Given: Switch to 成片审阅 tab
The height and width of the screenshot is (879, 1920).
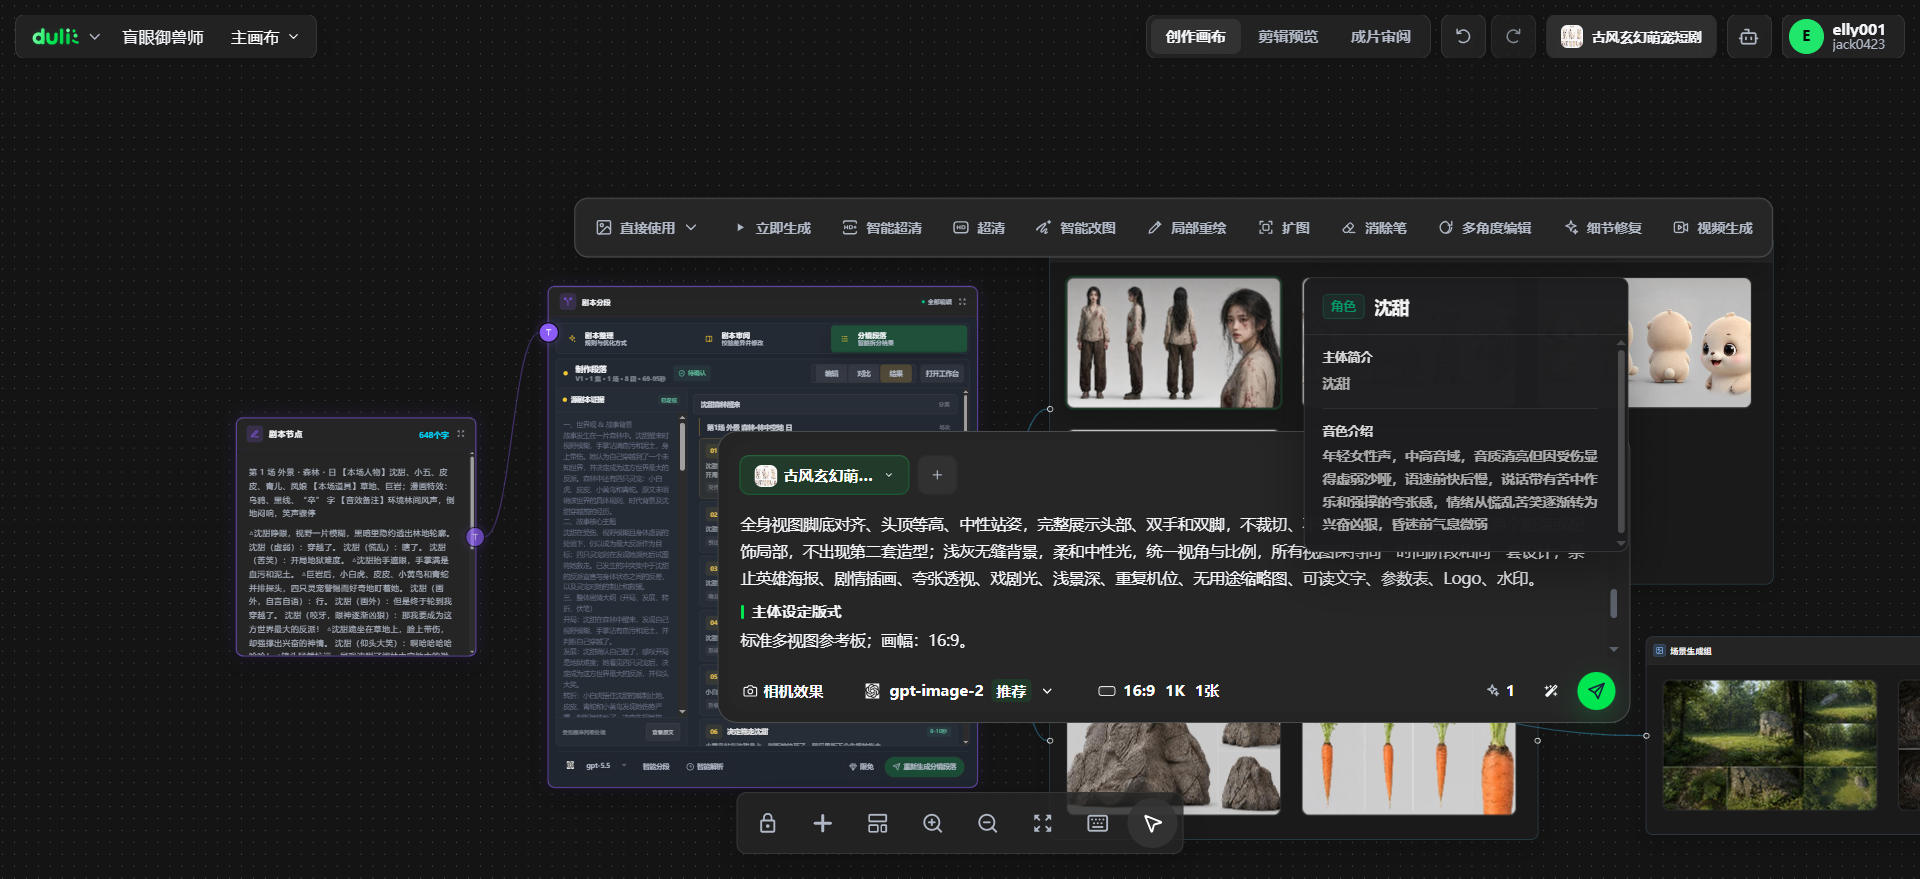Looking at the screenshot, I should pyautogui.click(x=1380, y=37).
